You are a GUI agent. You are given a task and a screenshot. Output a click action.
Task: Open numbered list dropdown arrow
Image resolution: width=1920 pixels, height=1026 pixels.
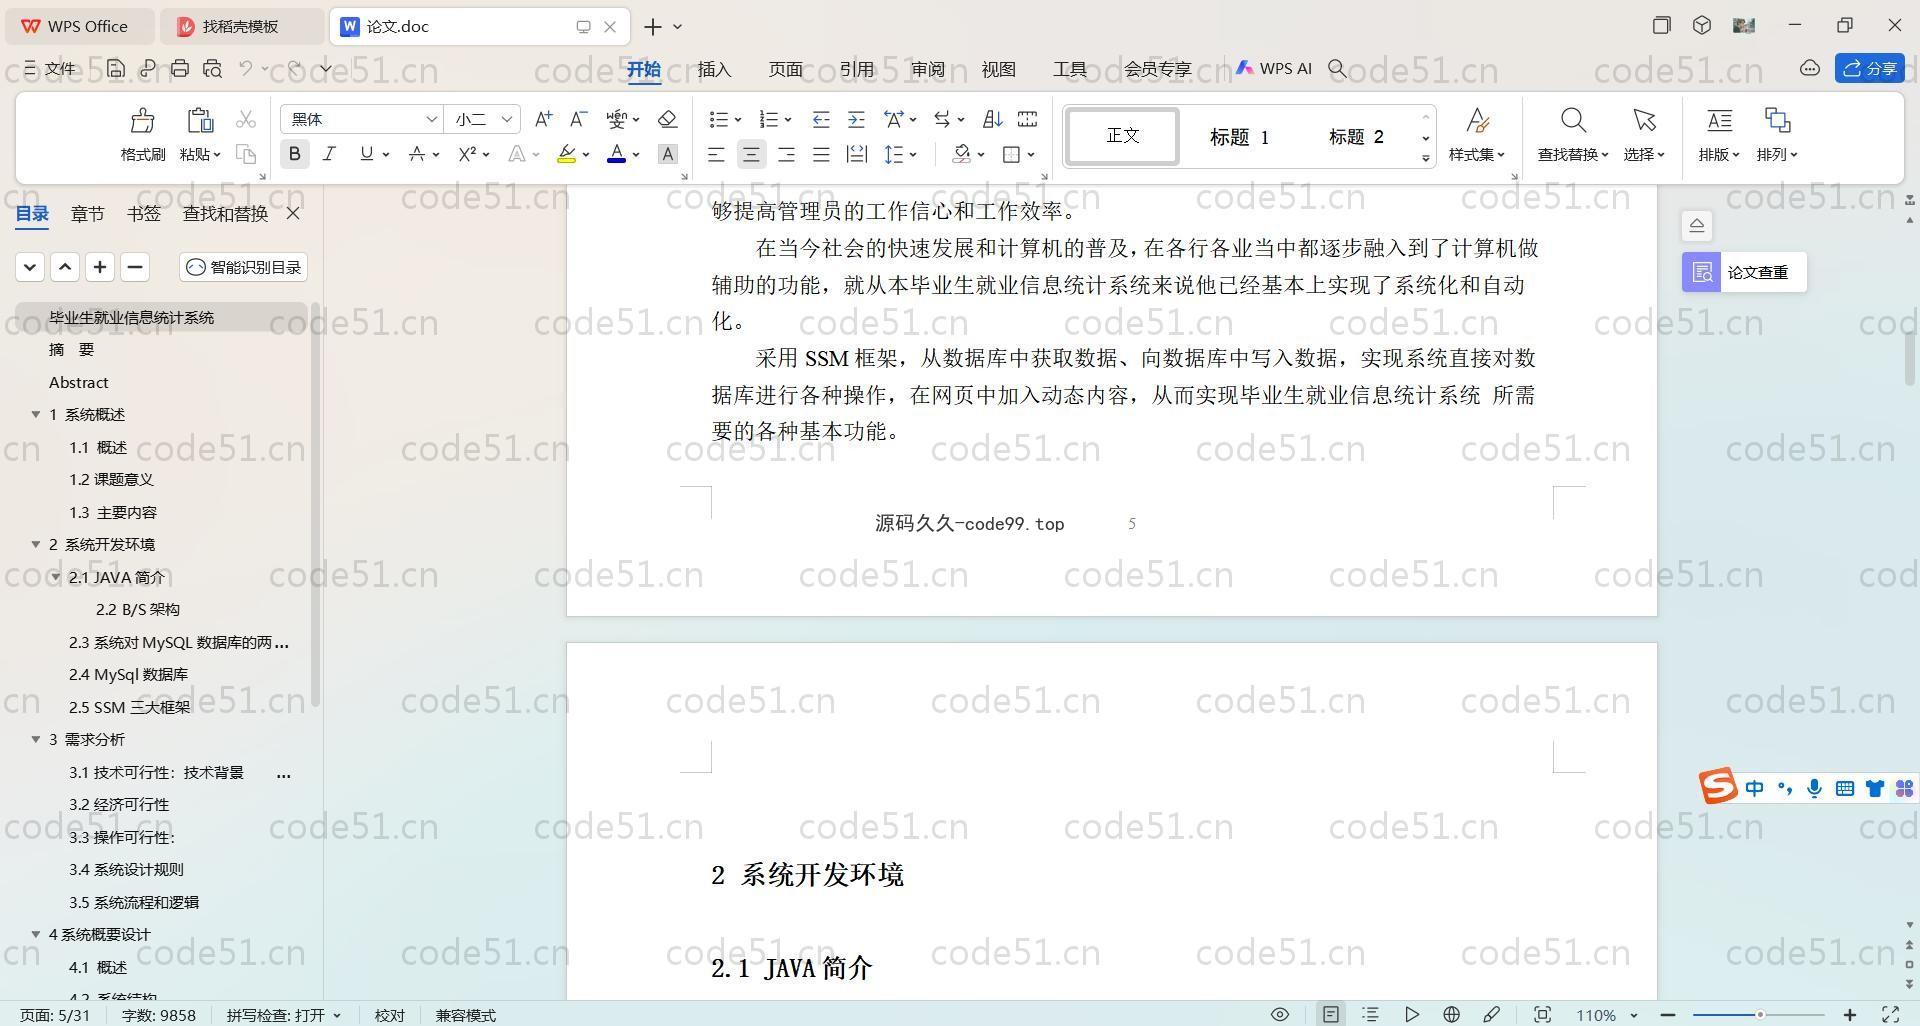(x=788, y=120)
